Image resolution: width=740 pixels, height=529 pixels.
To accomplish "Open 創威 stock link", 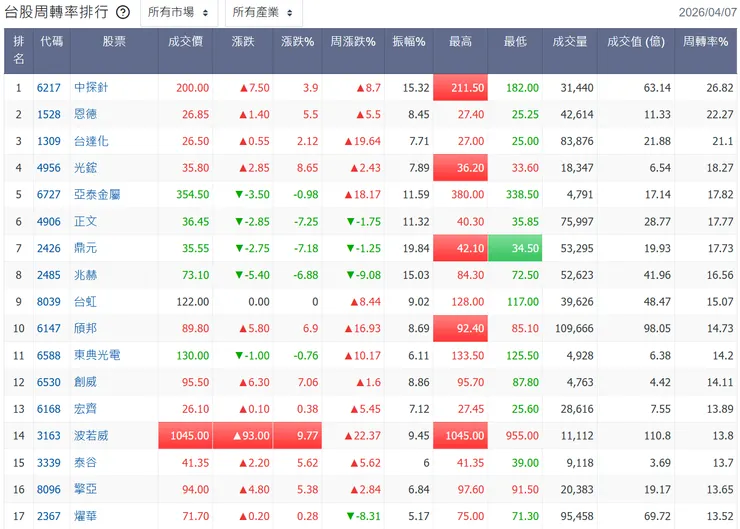I will (x=85, y=382).
